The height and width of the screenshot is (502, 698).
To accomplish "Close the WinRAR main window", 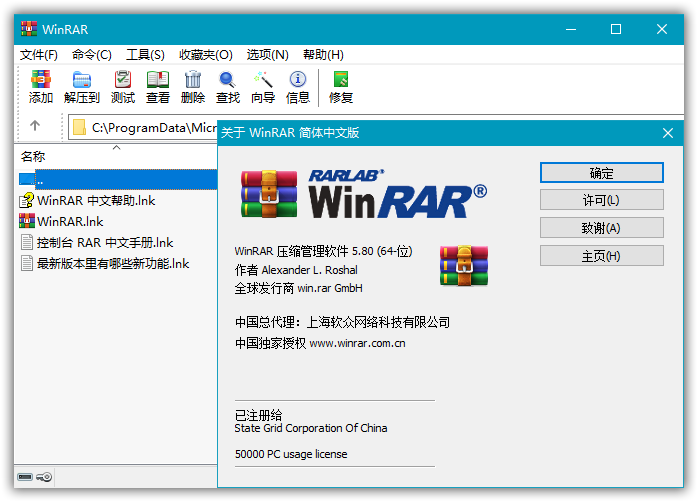I will [x=662, y=29].
